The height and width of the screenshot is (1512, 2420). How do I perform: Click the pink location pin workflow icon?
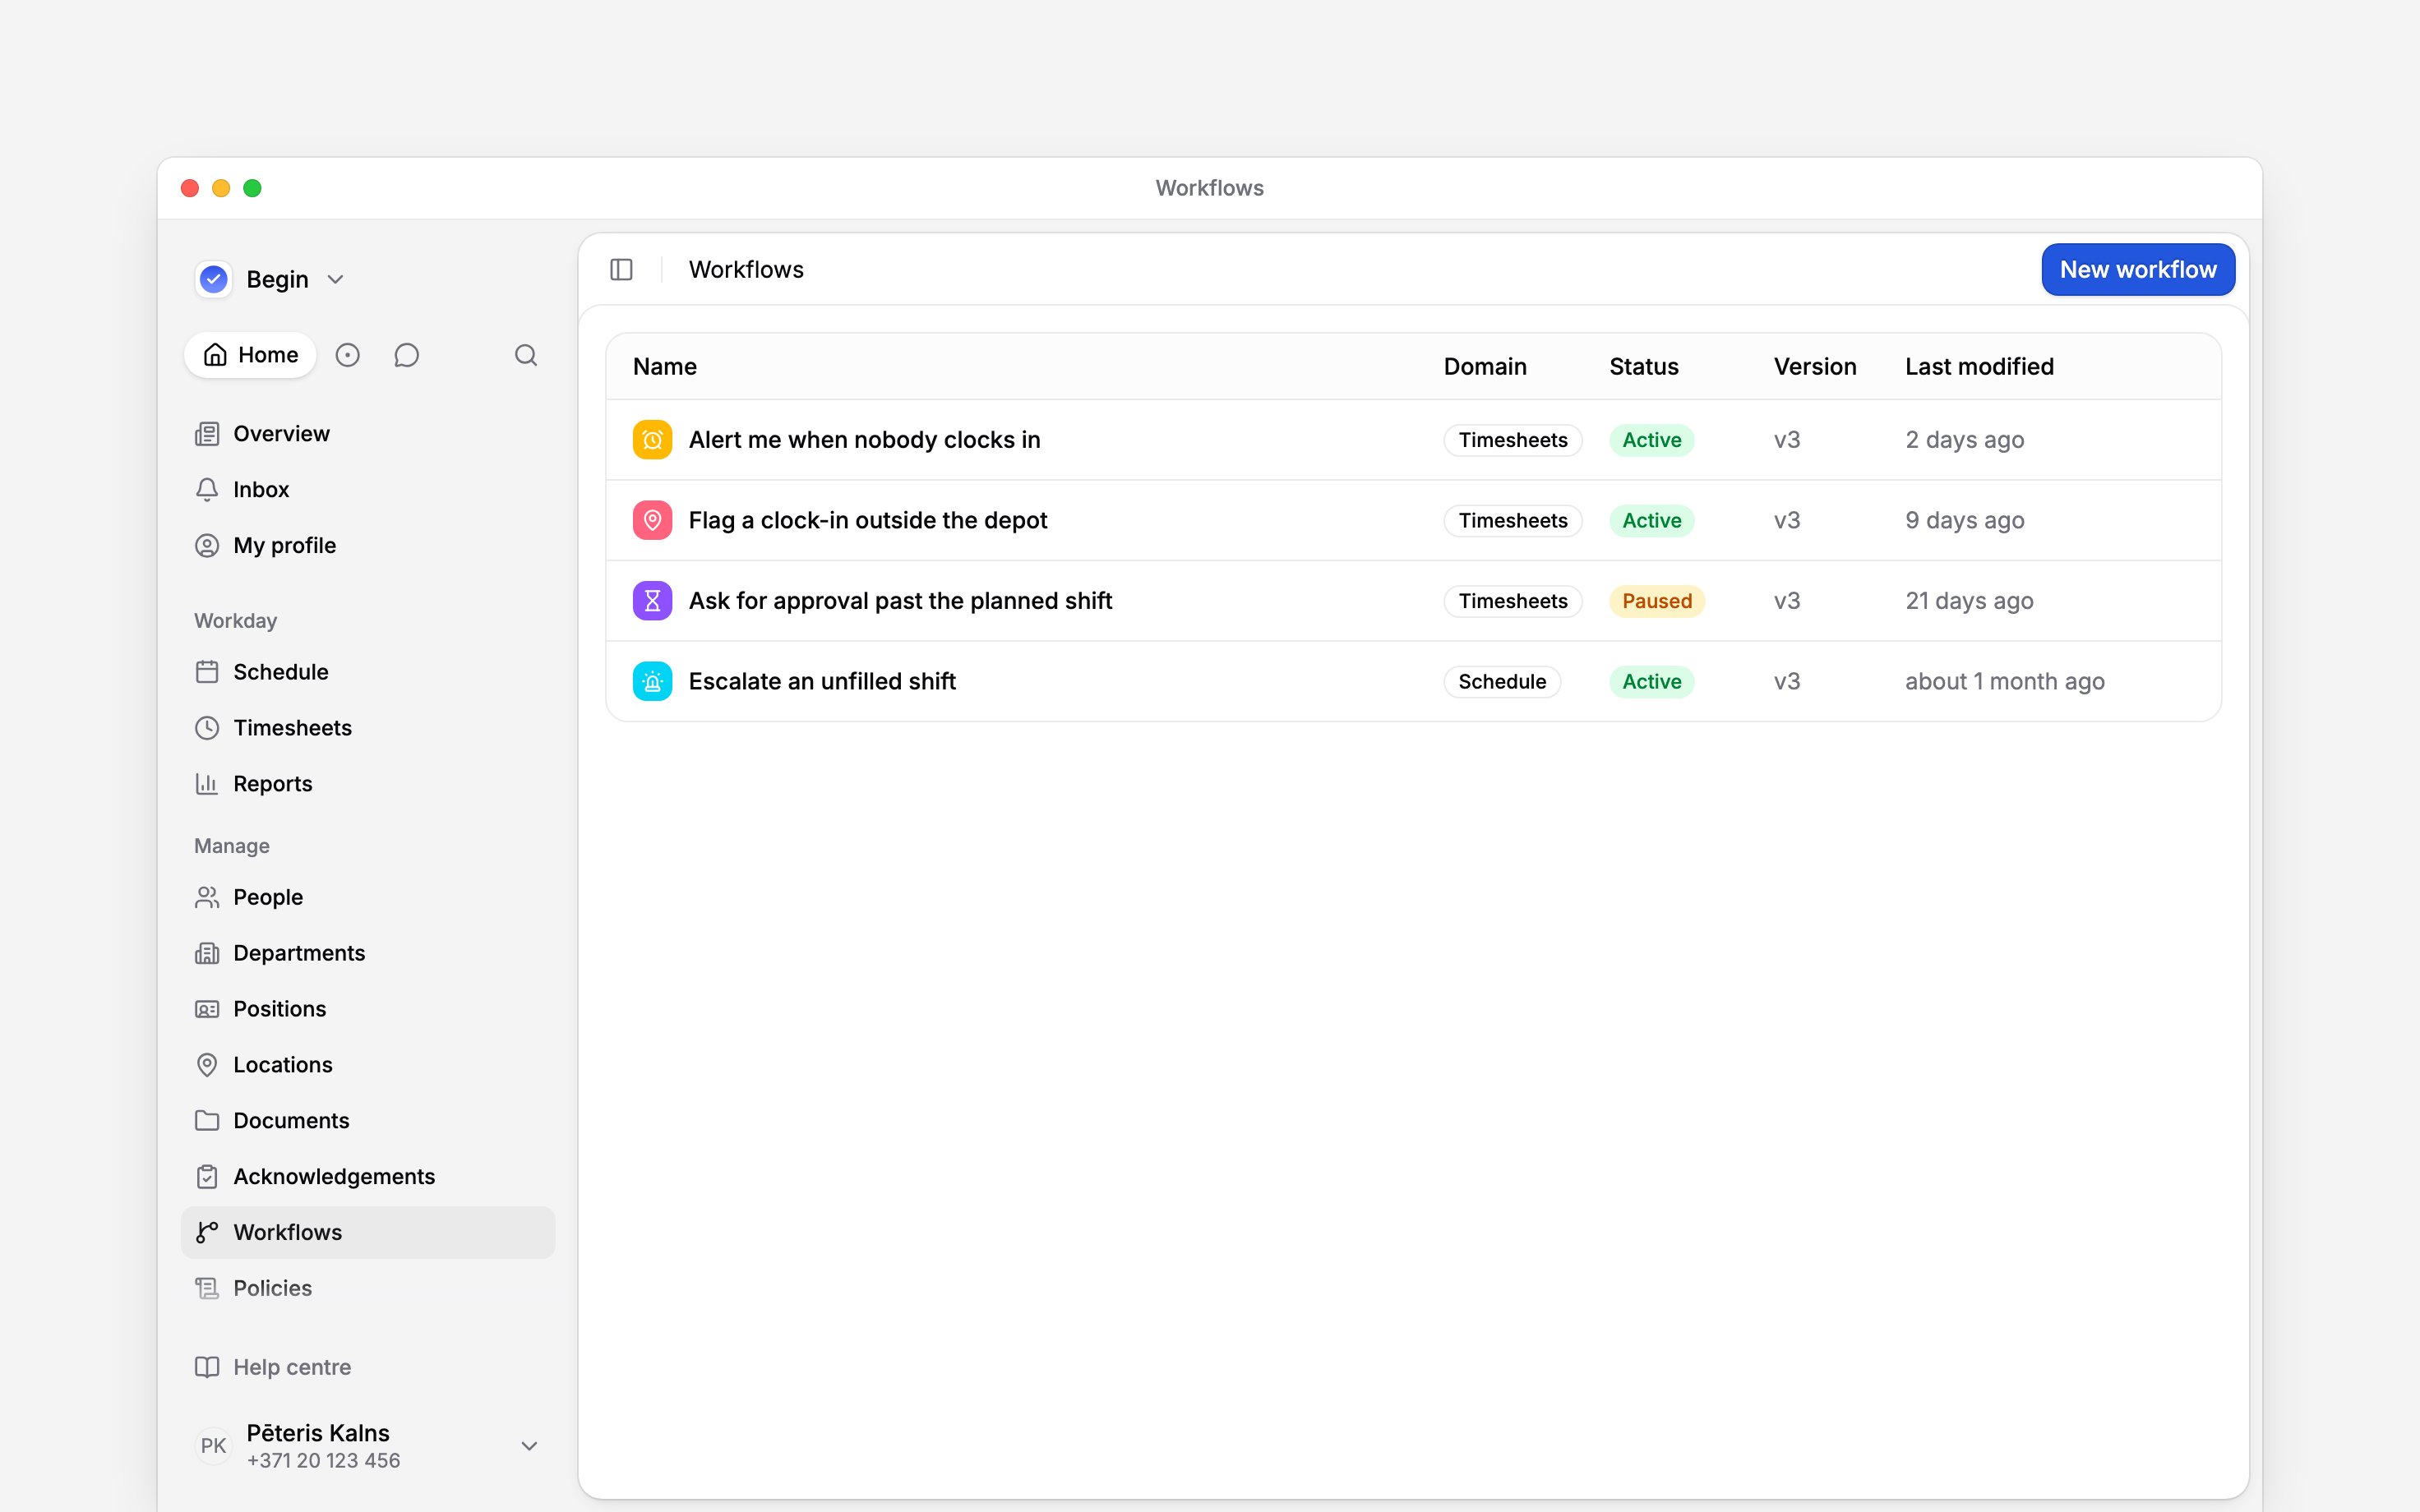(652, 520)
